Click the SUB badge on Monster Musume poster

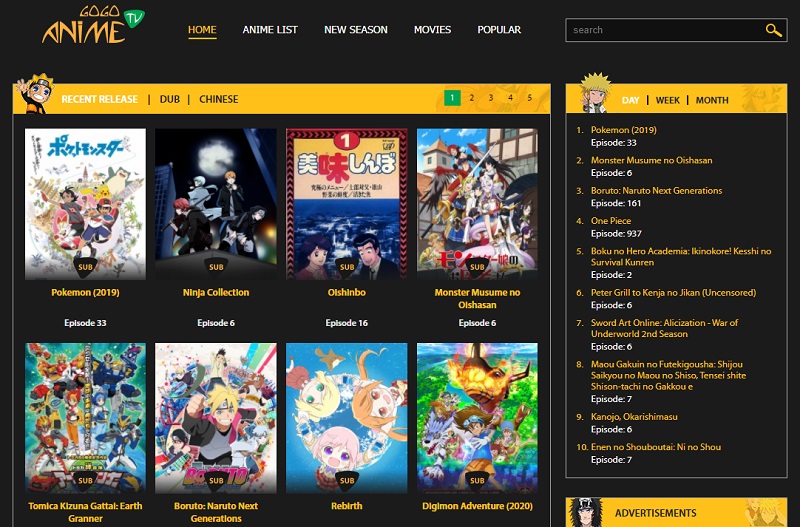point(477,267)
